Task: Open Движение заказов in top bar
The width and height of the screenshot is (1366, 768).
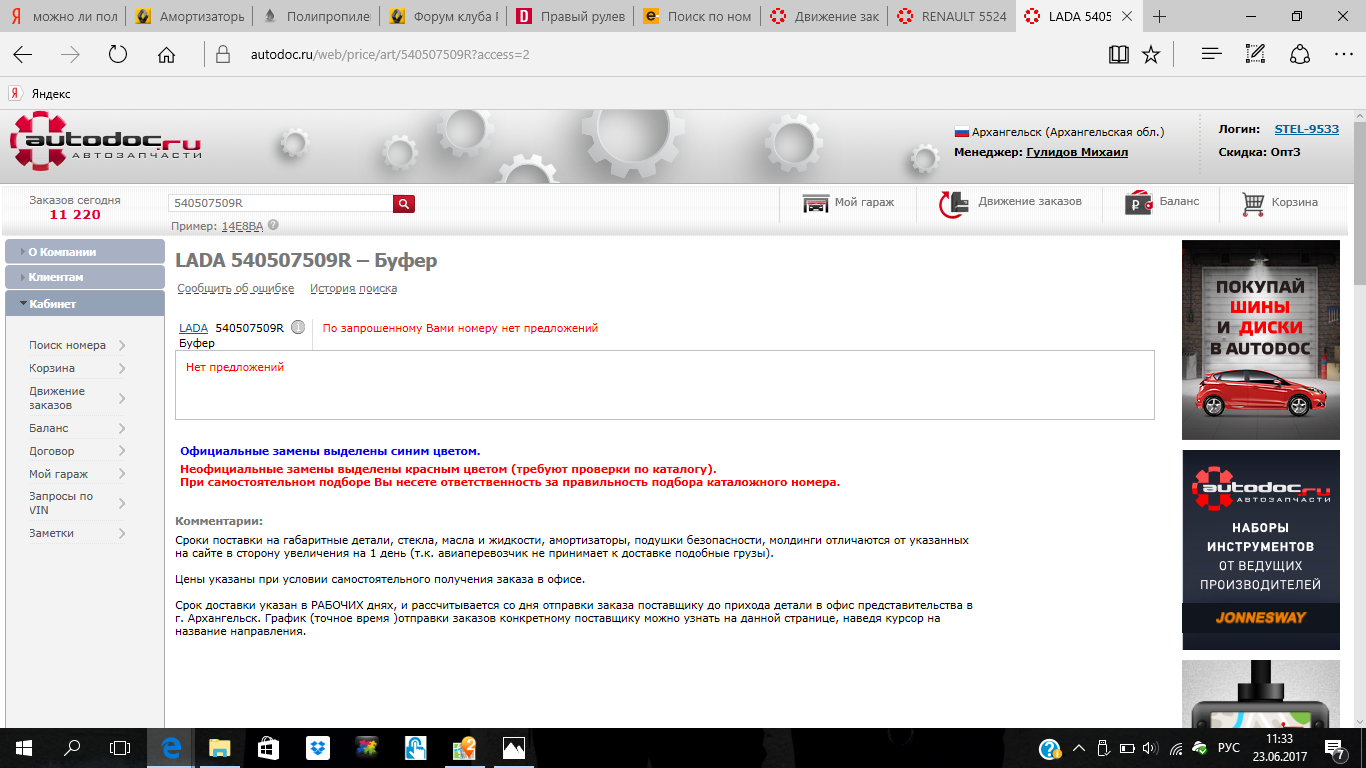Action: point(1010,203)
